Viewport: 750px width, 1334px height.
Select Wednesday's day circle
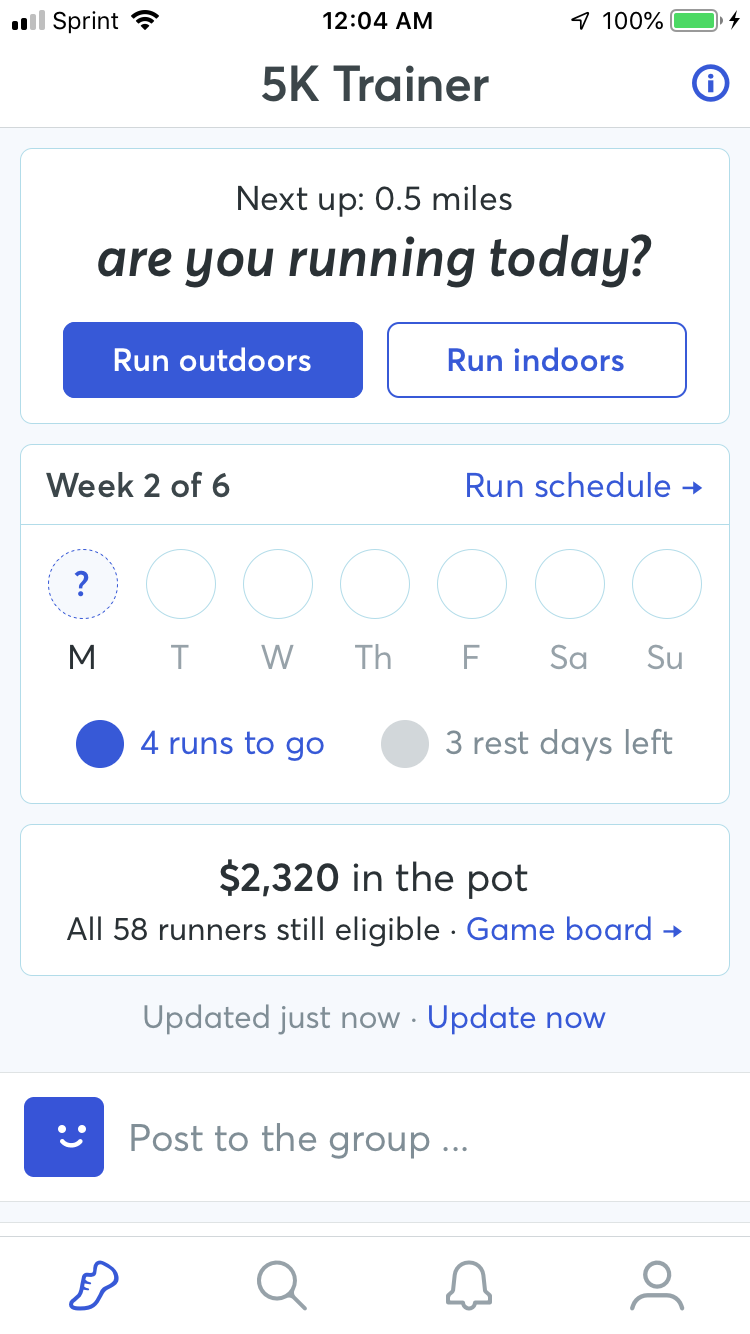click(278, 584)
